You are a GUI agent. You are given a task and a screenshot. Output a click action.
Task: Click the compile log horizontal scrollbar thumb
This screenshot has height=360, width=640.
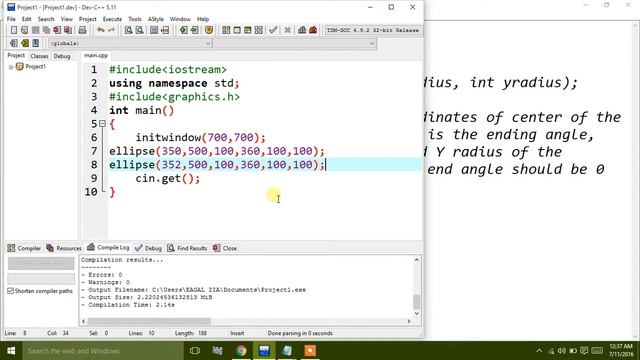pos(149,321)
